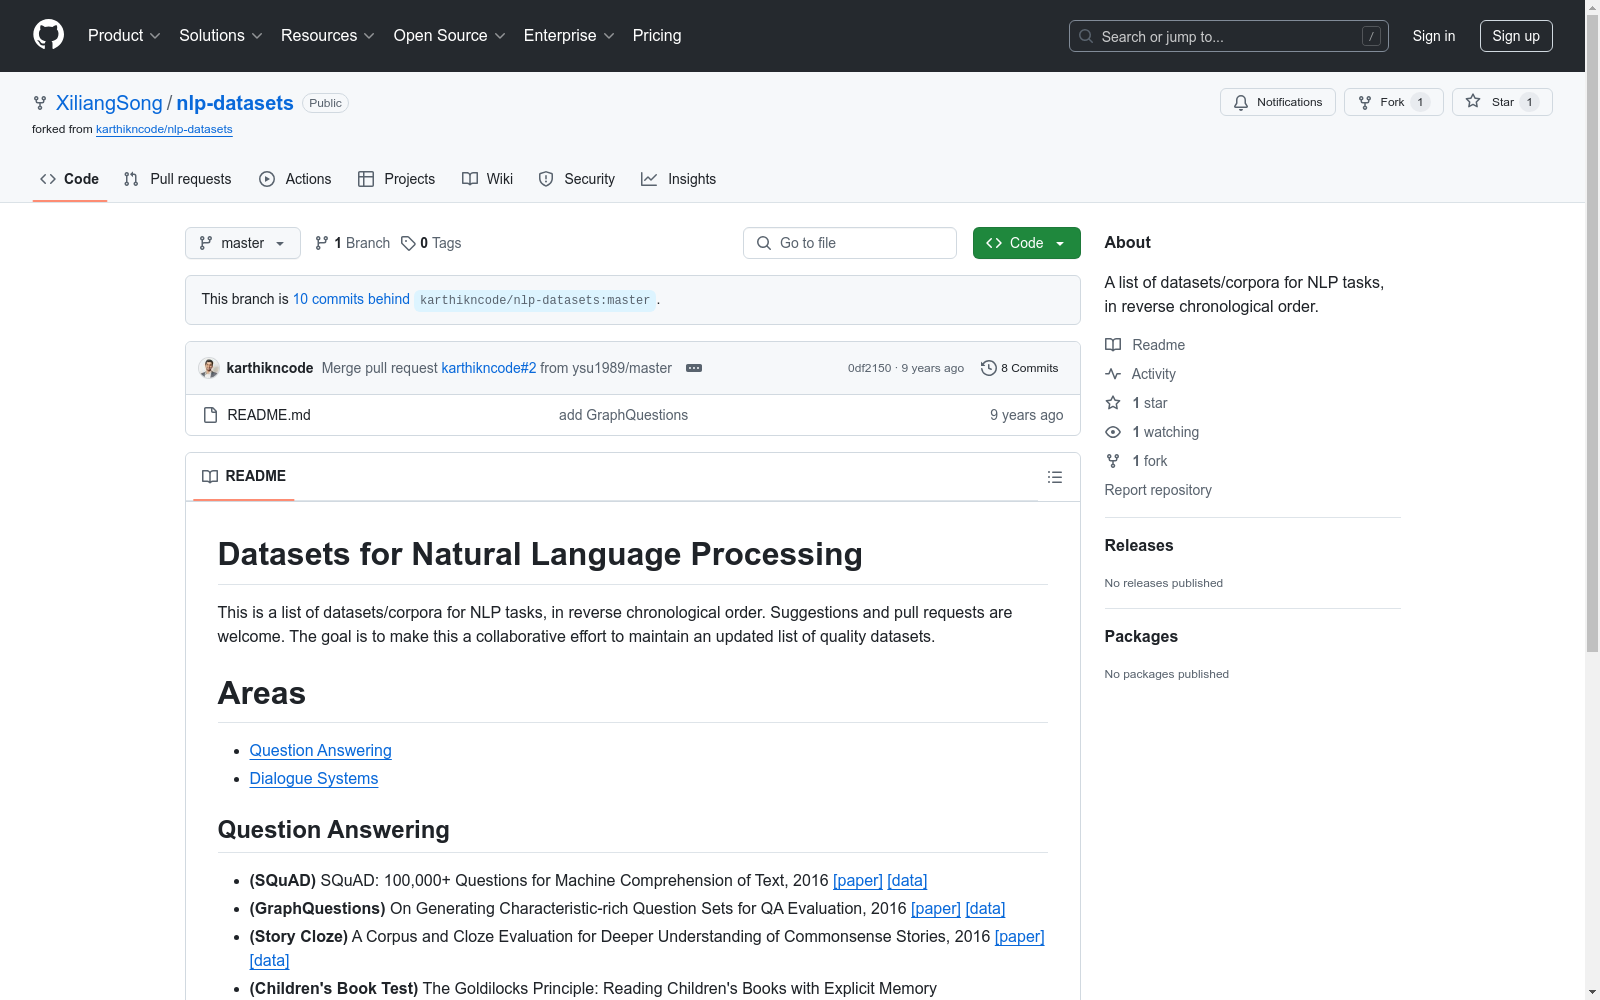Image resolution: width=1600 pixels, height=1000 pixels.
Task: Open the Actions tab
Action: click(x=295, y=179)
